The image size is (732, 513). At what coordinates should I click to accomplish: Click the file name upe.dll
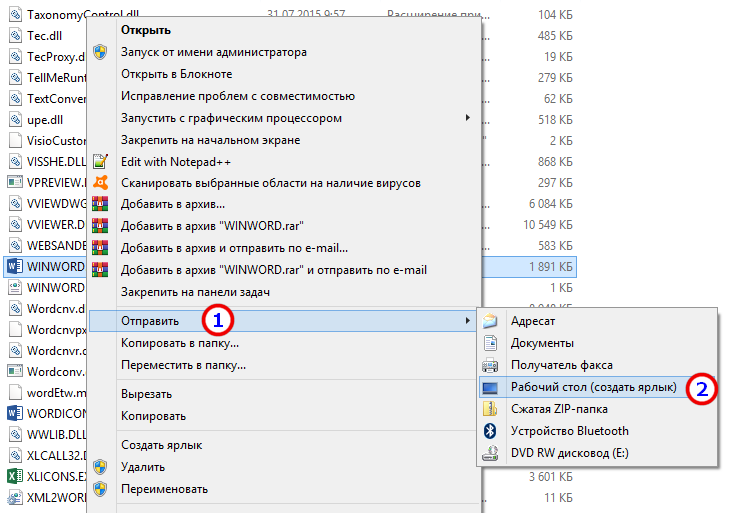(45, 120)
